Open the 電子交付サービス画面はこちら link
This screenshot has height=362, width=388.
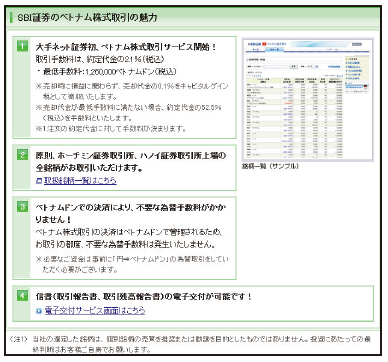click(95, 311)
